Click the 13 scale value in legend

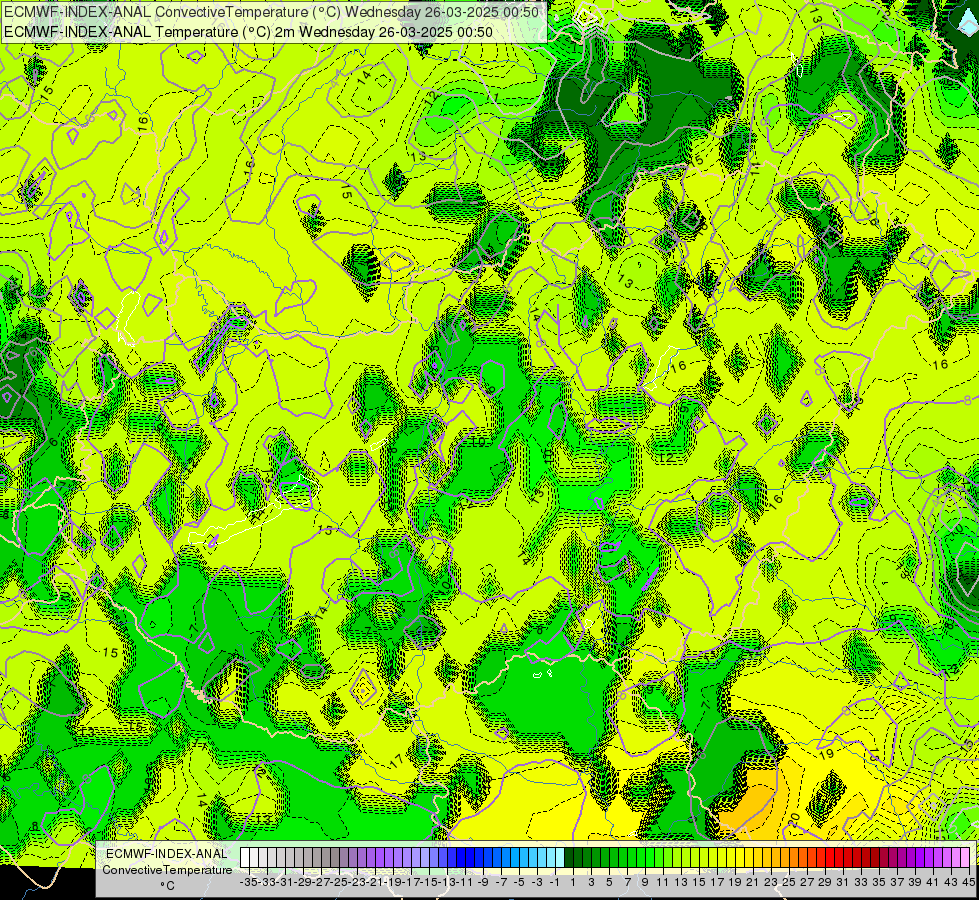tap(681, 882)
